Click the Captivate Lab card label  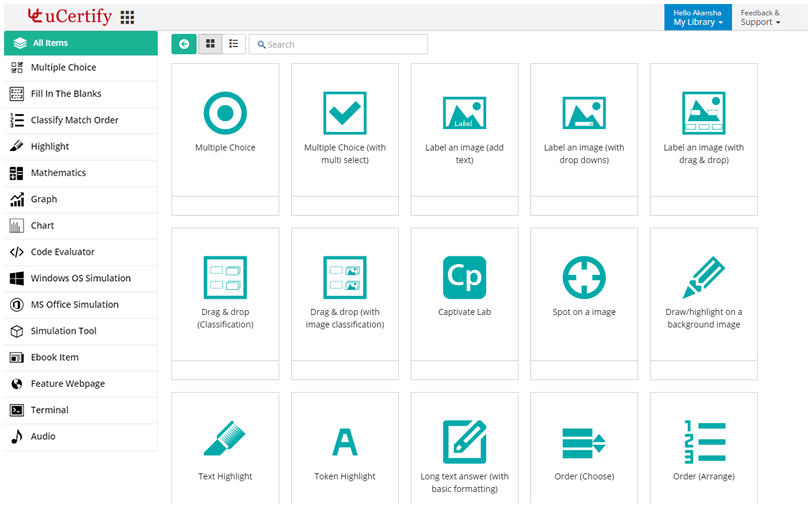pyautogui.click(x=464, y=312)
